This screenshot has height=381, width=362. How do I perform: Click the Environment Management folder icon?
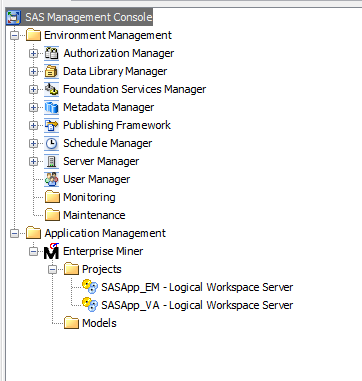pyautogui.click(x=33, y=35)
